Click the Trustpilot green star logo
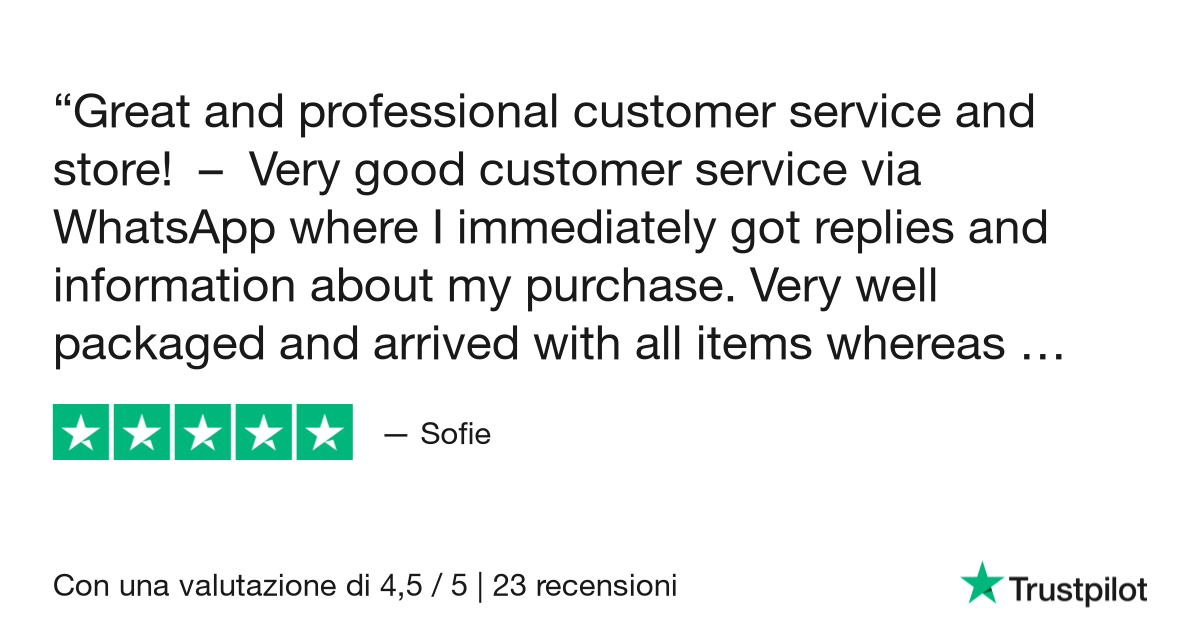Image resolution: width=1200 pixels, height=627 pixels. click(982, 582)
